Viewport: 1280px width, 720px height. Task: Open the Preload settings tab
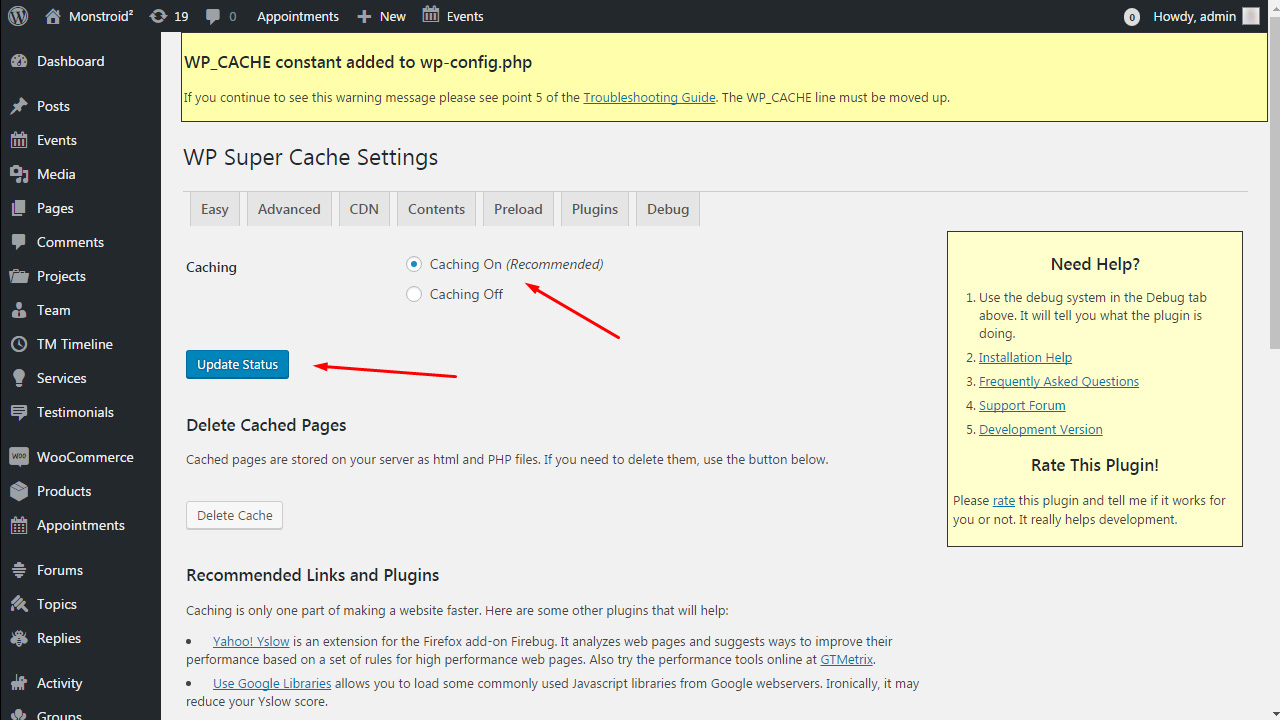(x=517, y=208)
